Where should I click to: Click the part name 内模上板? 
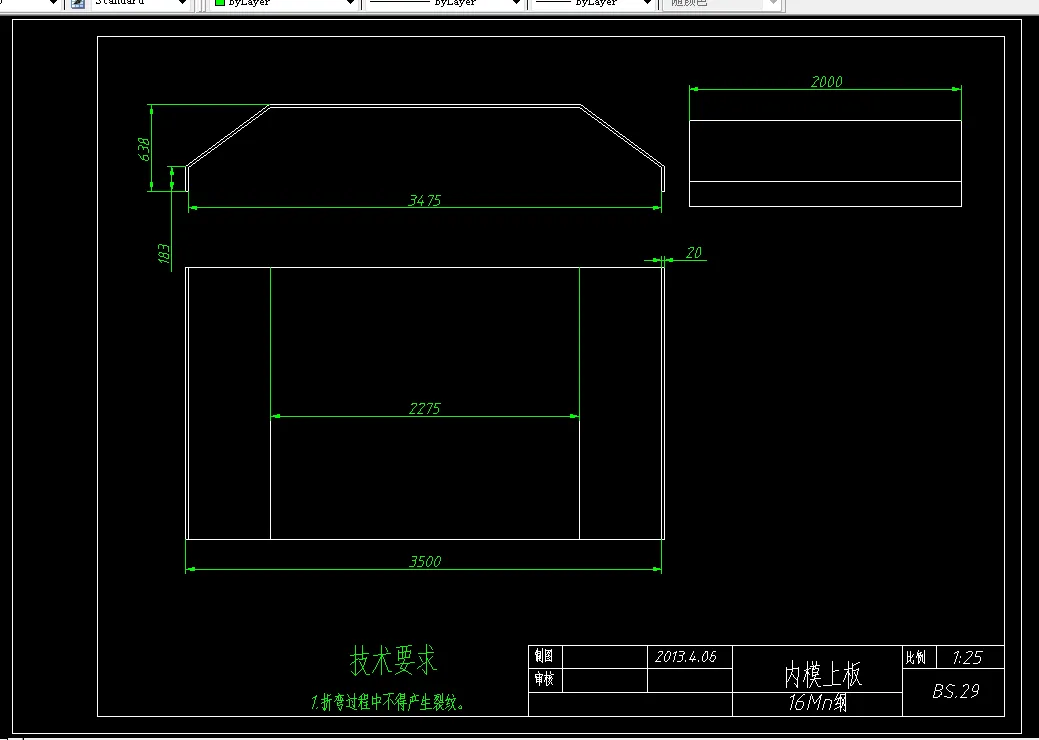(x=823, y=675)
